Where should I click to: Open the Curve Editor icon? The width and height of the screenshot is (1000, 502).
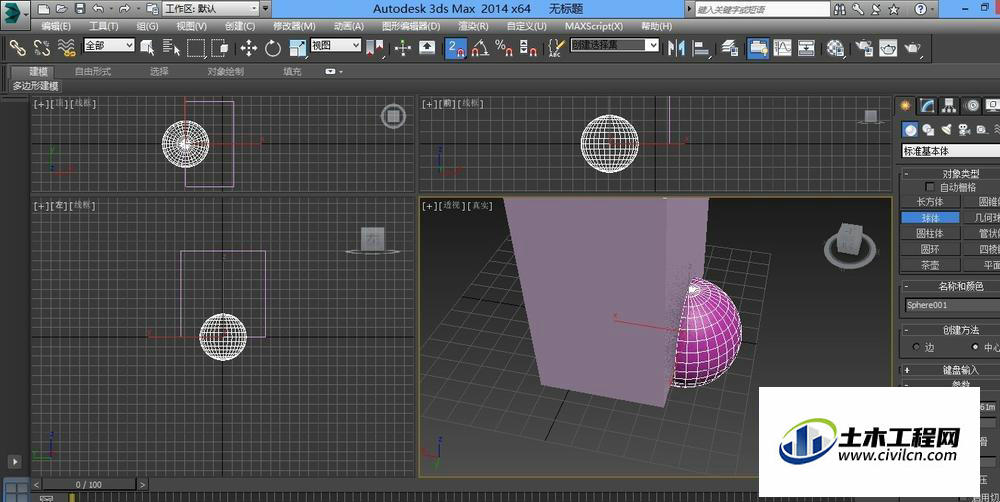click(x=783, y=47)
